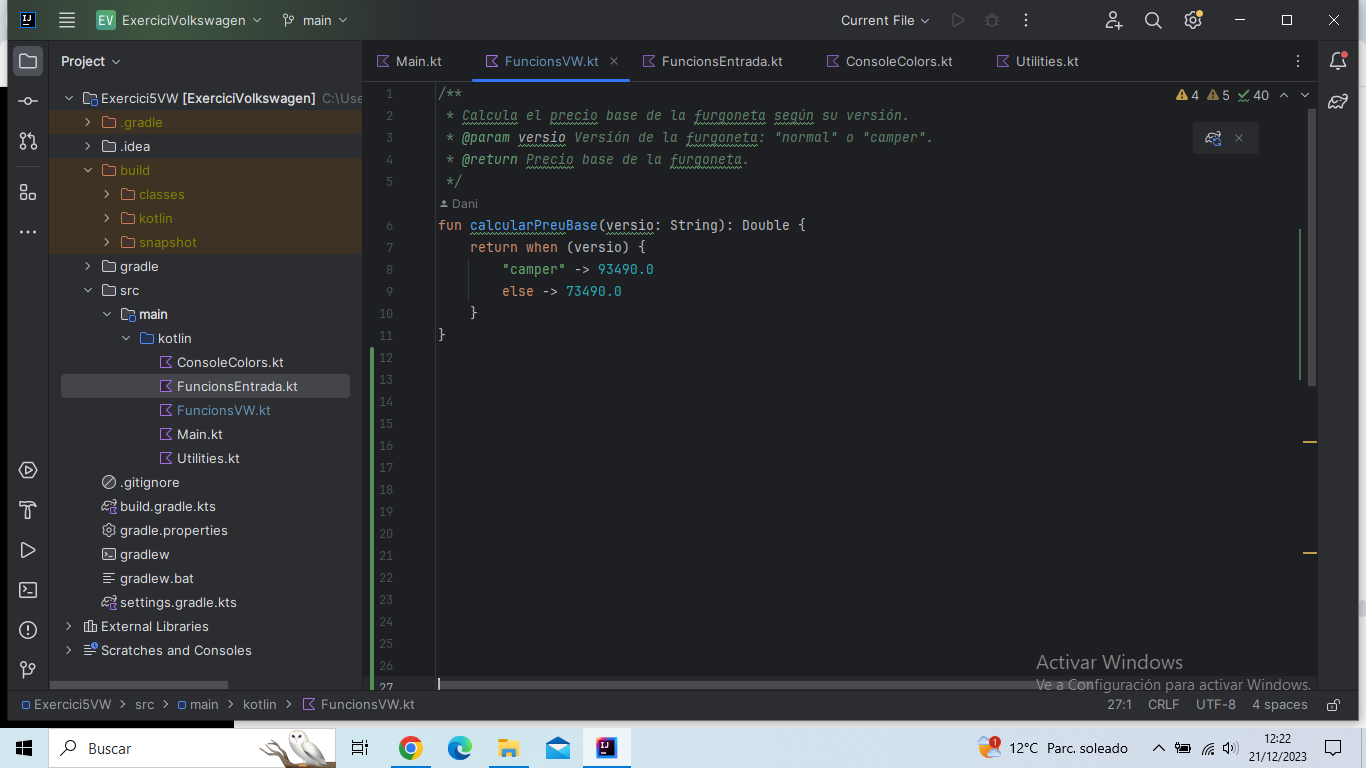Click the 27:1 cursor position indicator
Screen dimensions: 1366x768
(1119, 704)
